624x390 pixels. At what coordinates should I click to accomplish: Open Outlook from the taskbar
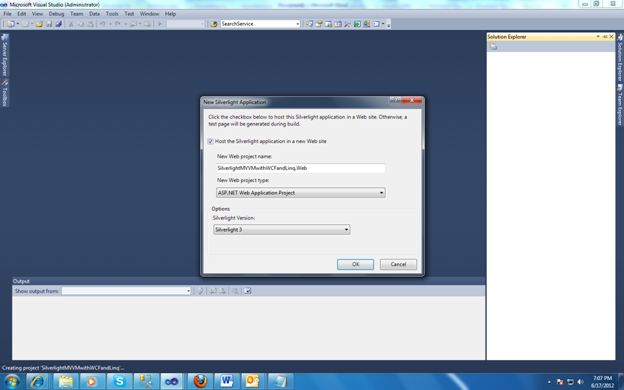(253, 382)
